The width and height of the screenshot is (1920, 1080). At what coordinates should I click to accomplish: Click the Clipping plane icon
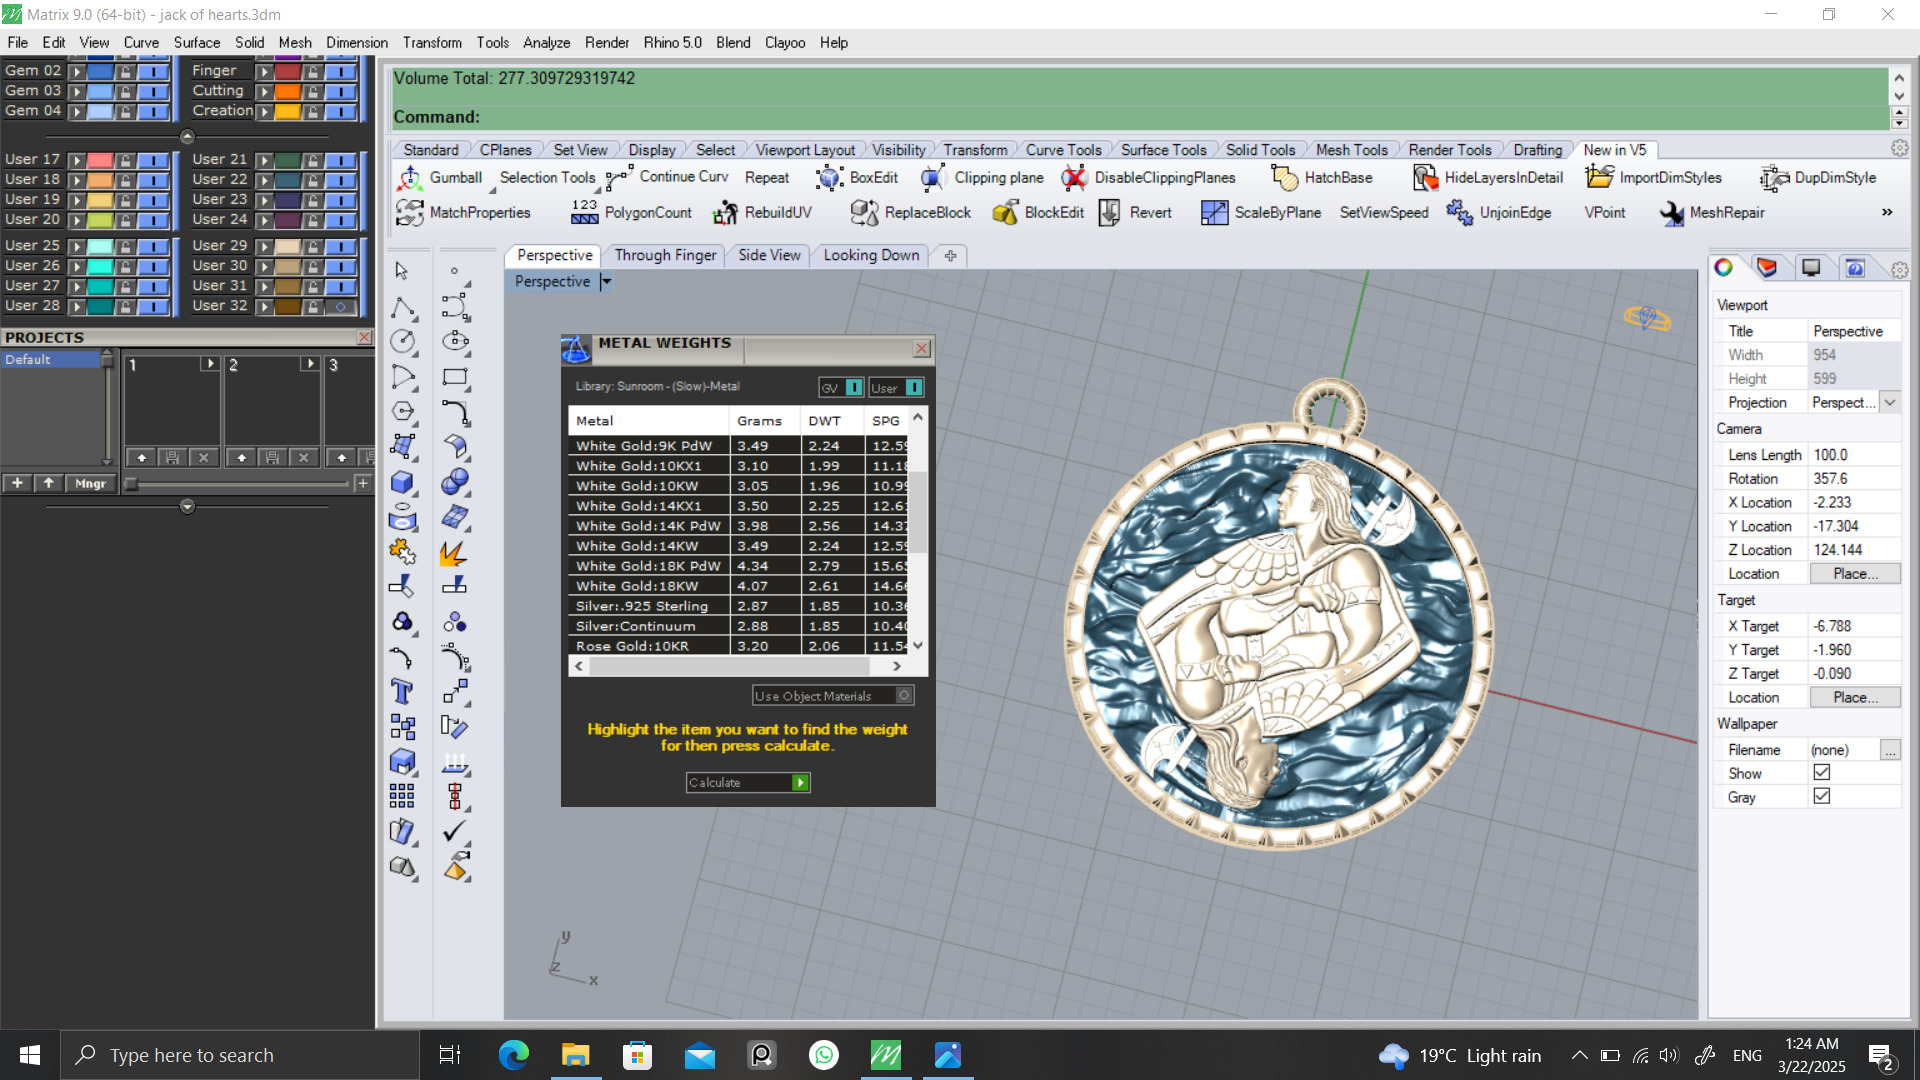[x=933, y=178]
